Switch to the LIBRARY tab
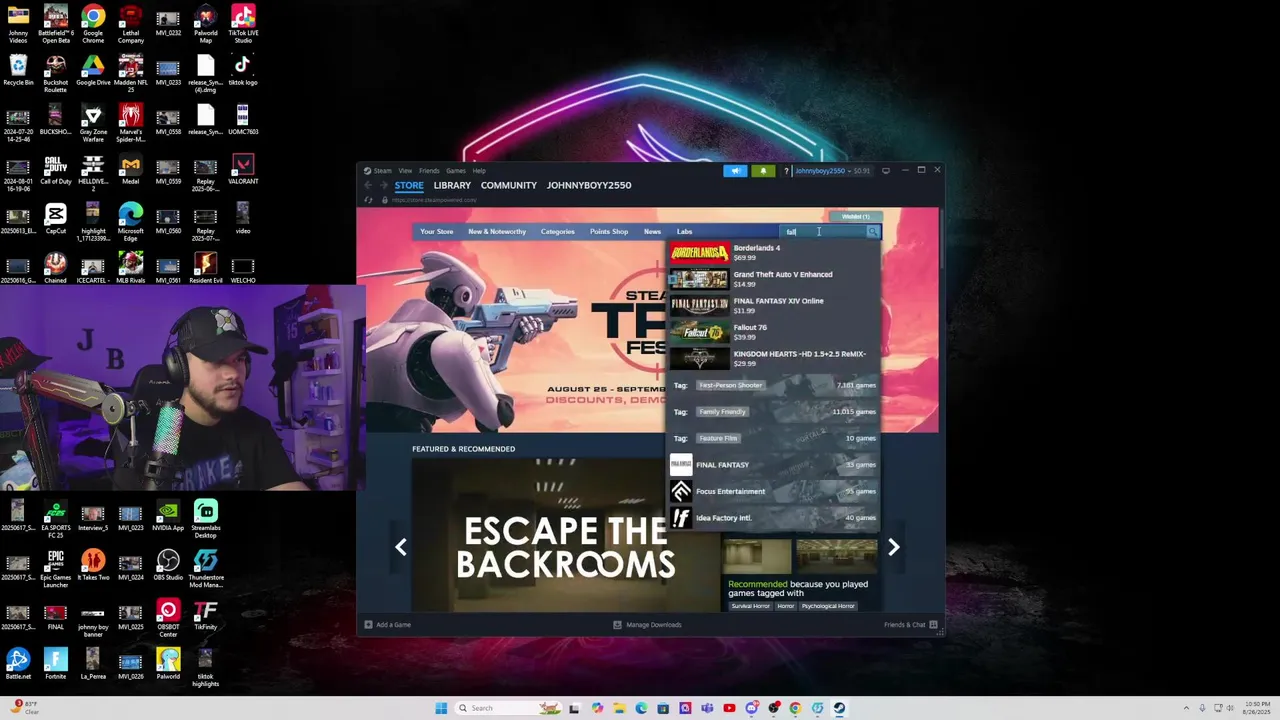Viewport: 1280px width, 720px height. coord(452,185)
